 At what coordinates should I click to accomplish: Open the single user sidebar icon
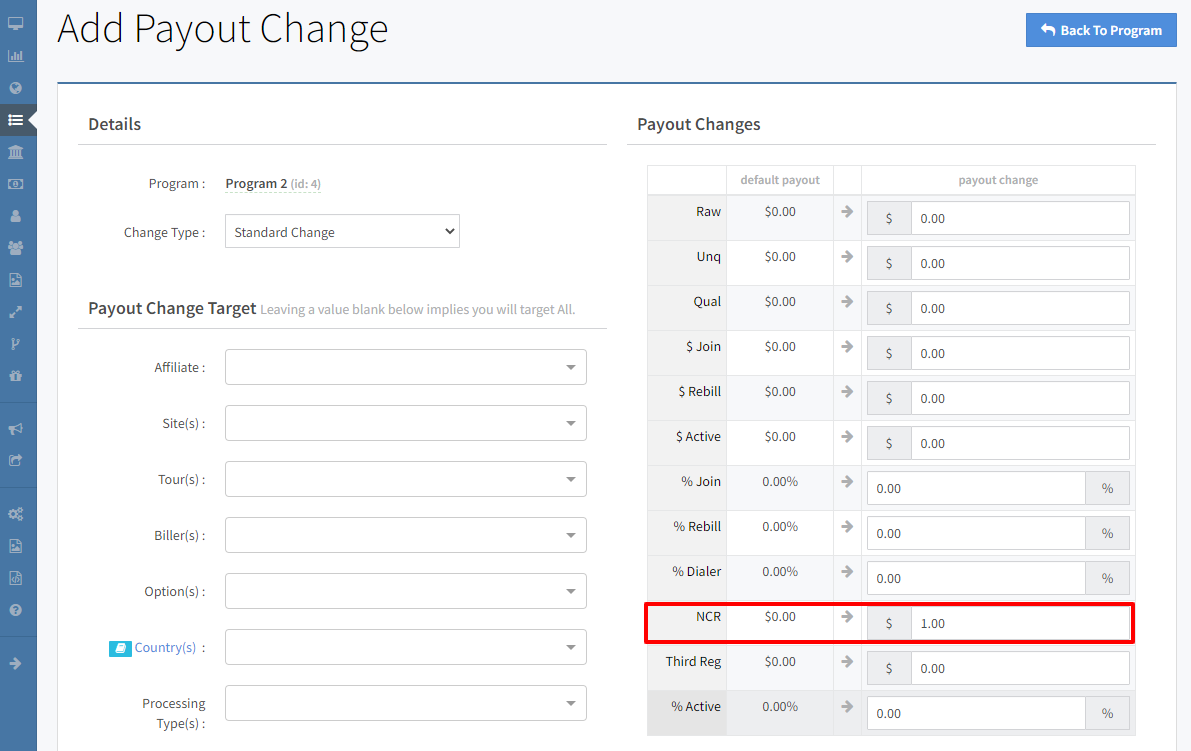pyautogui.click(x=15, y=216)
